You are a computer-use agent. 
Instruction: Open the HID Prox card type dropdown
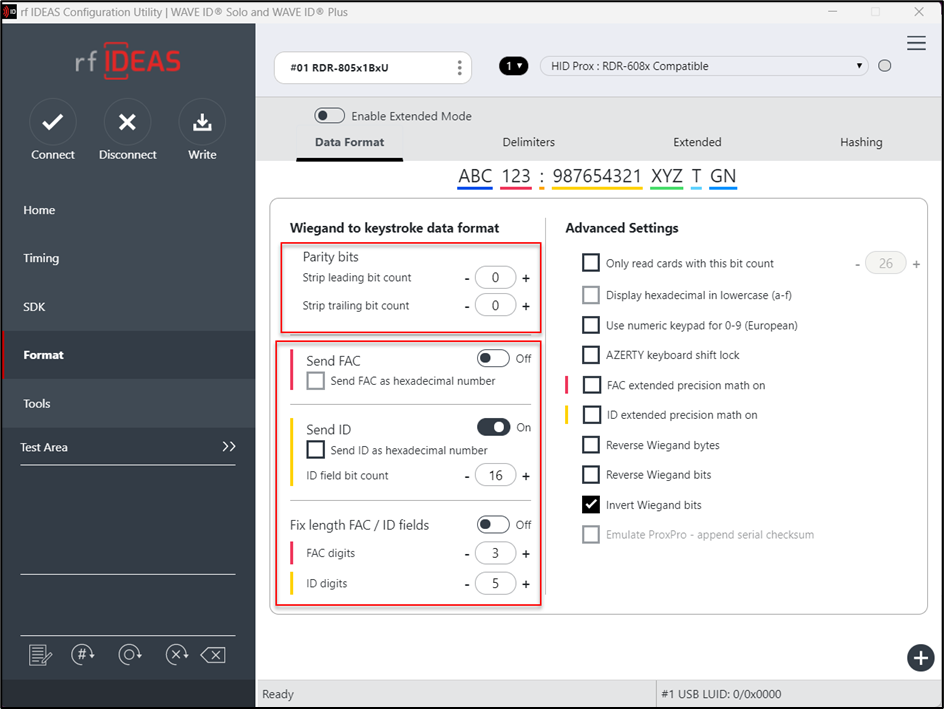point(704,66)
